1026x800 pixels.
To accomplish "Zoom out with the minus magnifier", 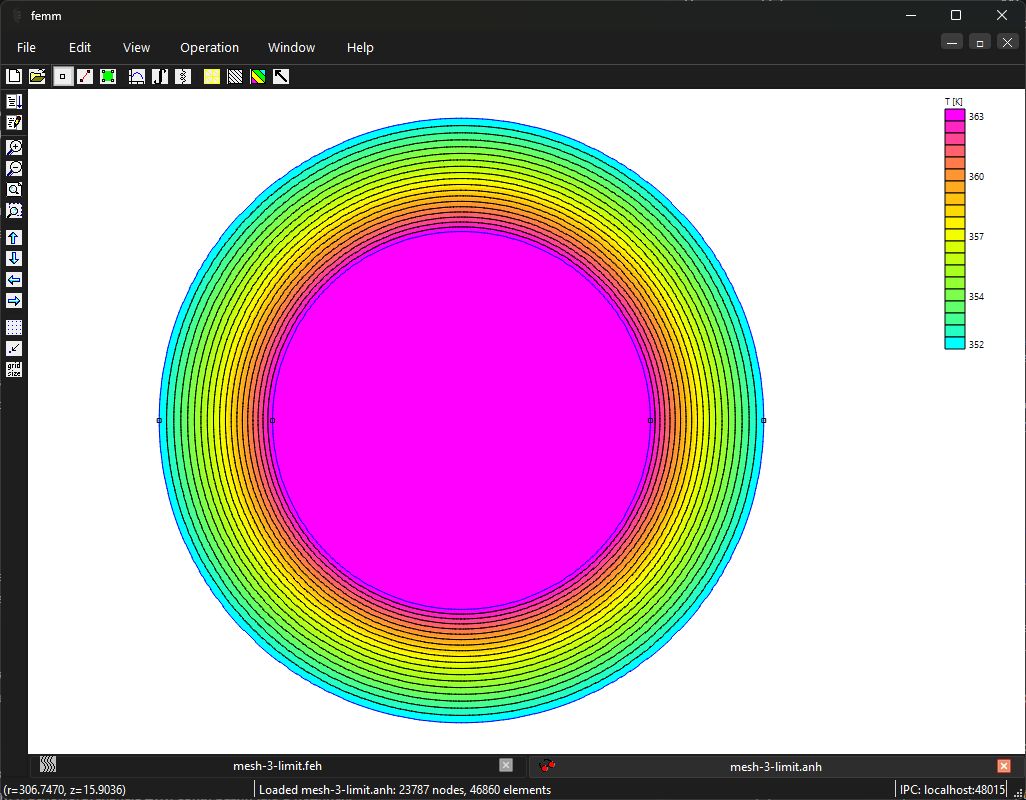I will [14, 168].
